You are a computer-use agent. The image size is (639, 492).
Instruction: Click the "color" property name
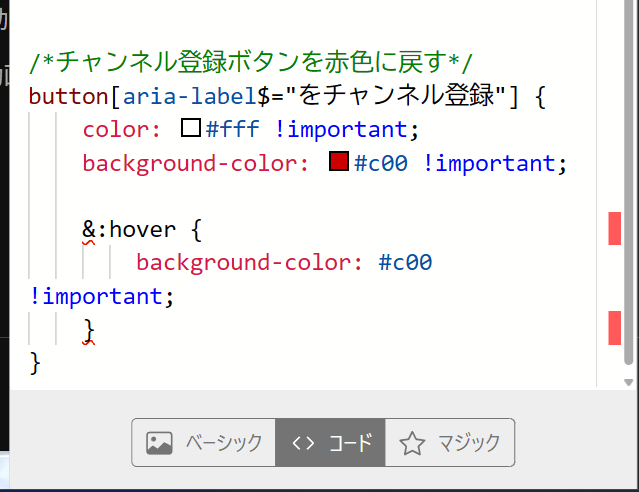[116, 129]
